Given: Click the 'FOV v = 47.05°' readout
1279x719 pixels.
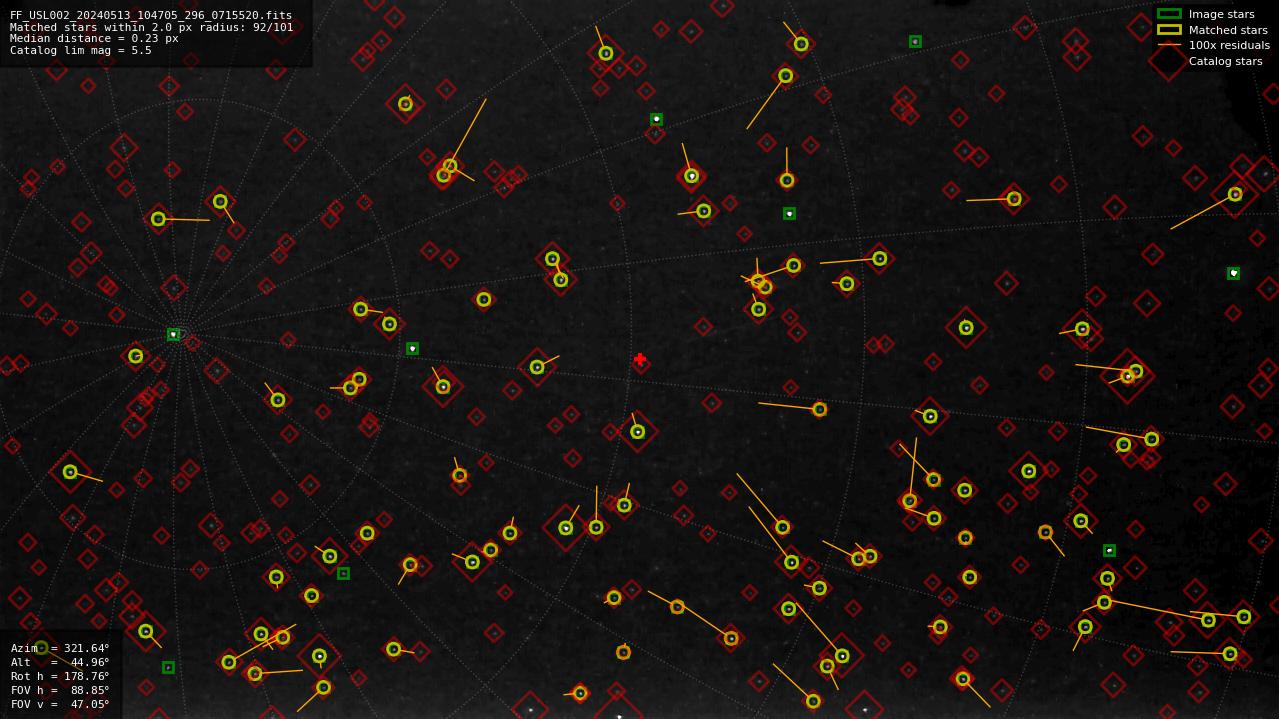Looking at the screenshot, I should [60, 704].
